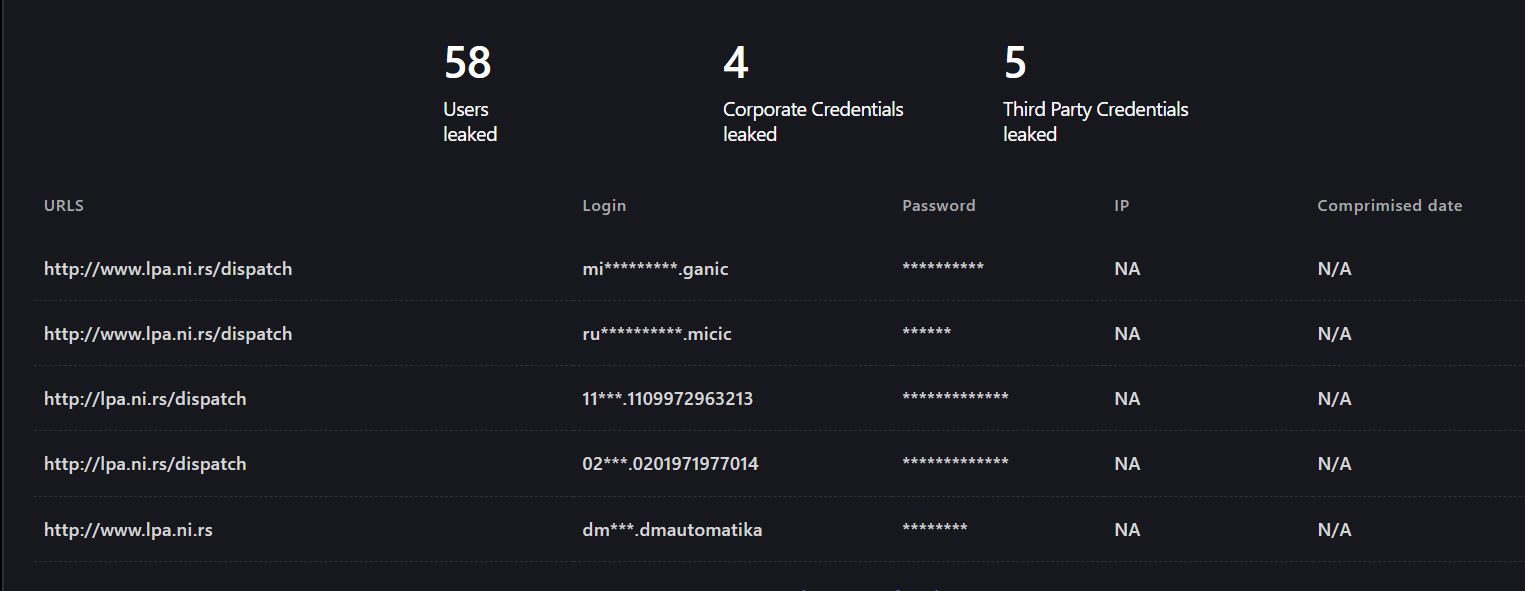
Task: Select the masked password in the ganic row
Action: coord(942,267)
